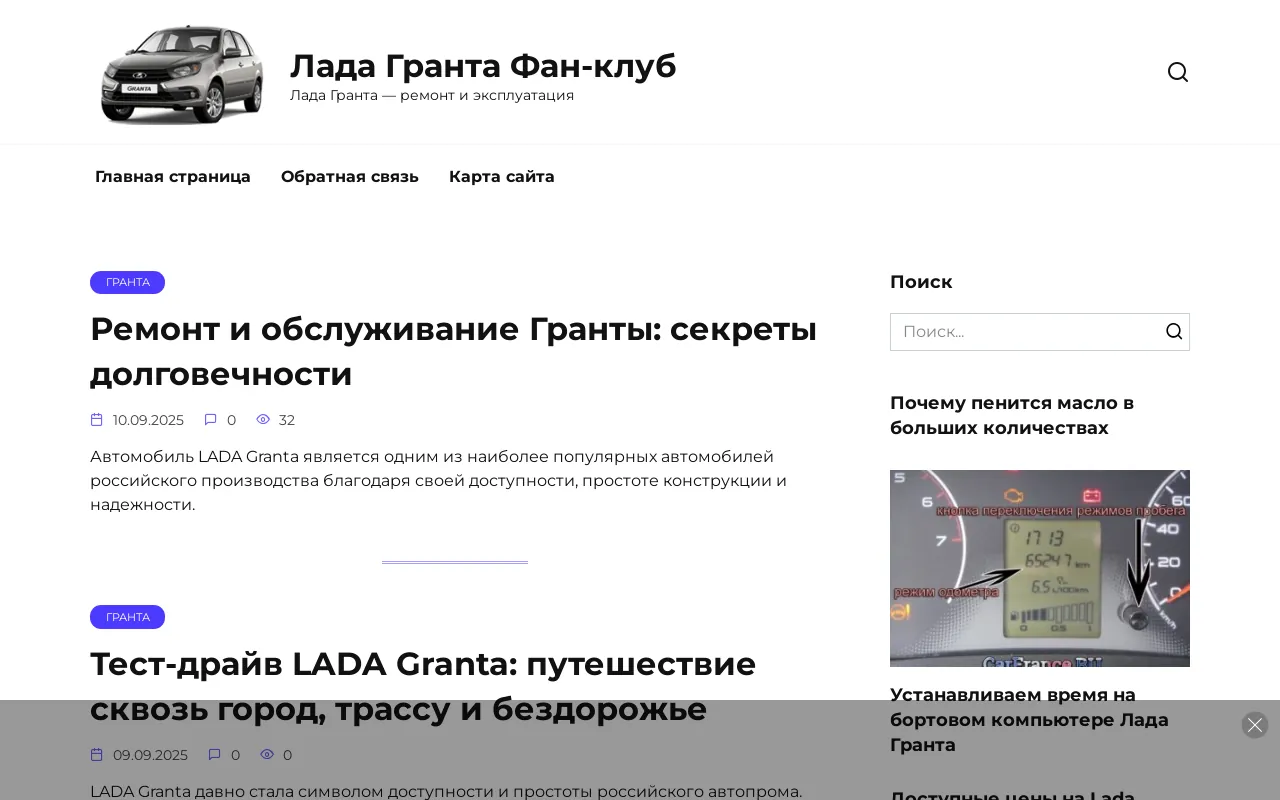The height and width of the screenshot is (800, 1280).
Task: Open Устанавливаем время на бортовом компьютере link
Action: (1029, 720)
